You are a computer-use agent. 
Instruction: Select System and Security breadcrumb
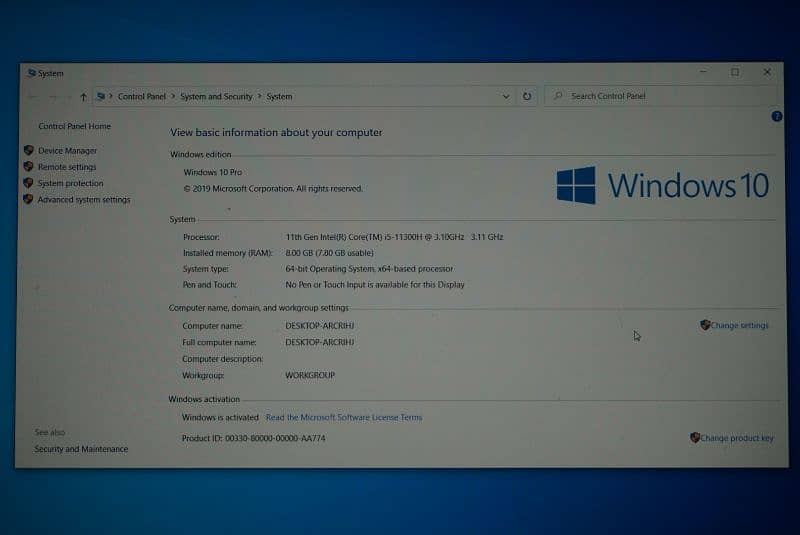tap(216, 96)
